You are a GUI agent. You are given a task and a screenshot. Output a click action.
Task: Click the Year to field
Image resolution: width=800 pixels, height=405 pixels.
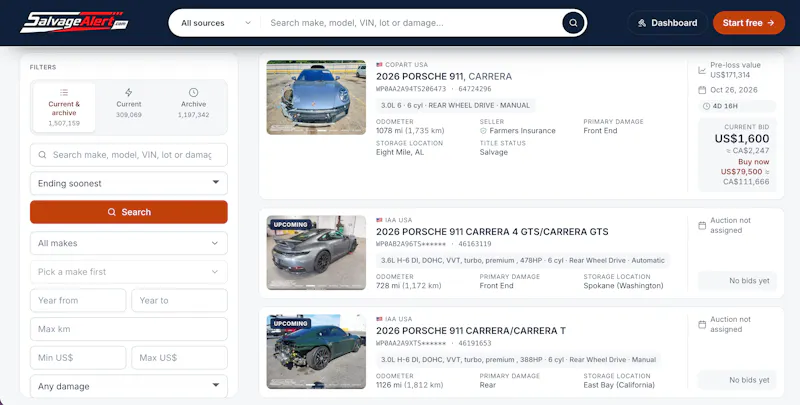click(180, 300)
